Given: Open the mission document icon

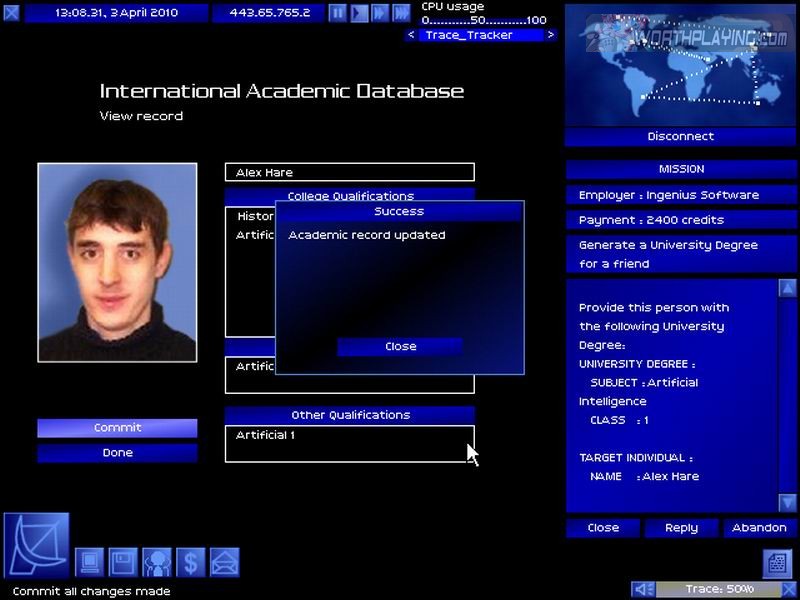Looking at the screenshot, I should tap(777, 563).
